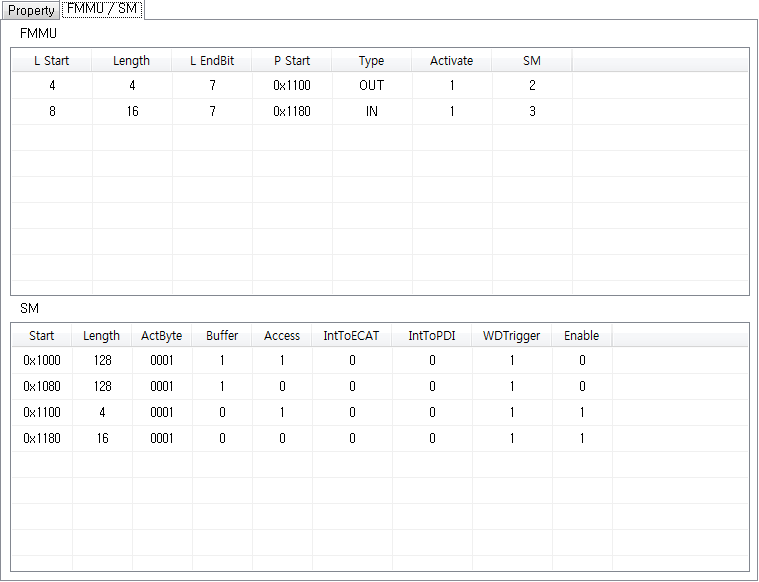759x582 pixels.
Task: Click the Access column header
Action: 281,336
